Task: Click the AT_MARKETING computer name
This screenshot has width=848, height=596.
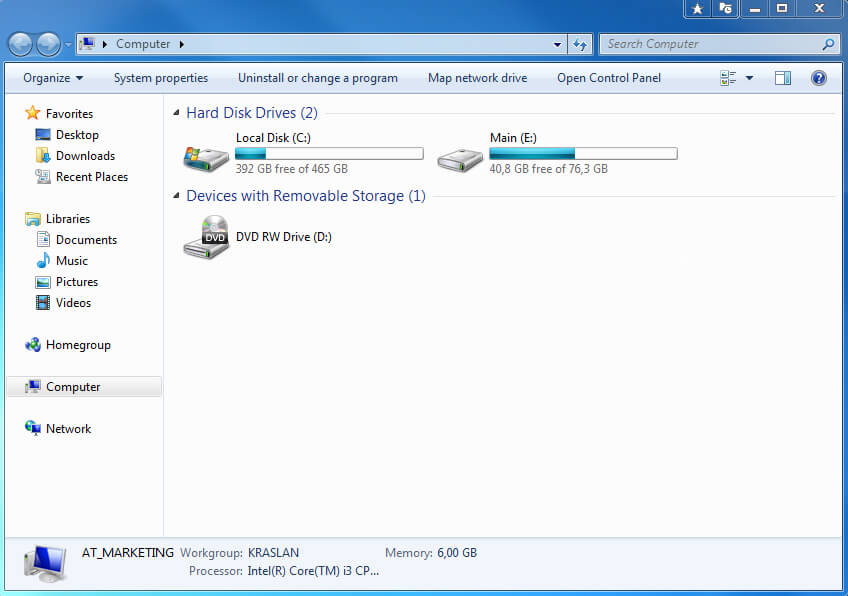Action: (x=128, y=553)
